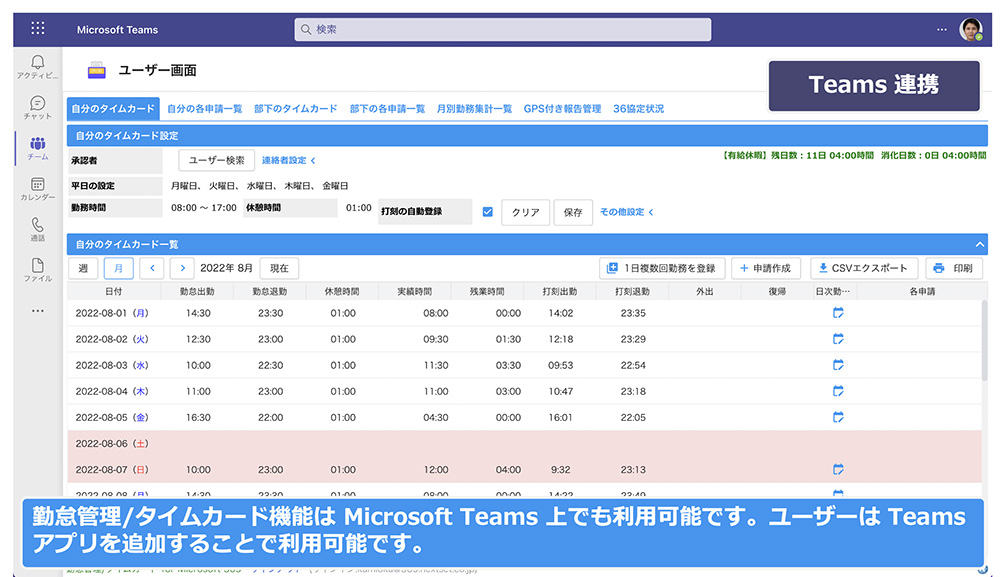This screenshot has height=577, width=1000.
Task: Open Calls (通話) in the sidebar
Action: [38, 230]
